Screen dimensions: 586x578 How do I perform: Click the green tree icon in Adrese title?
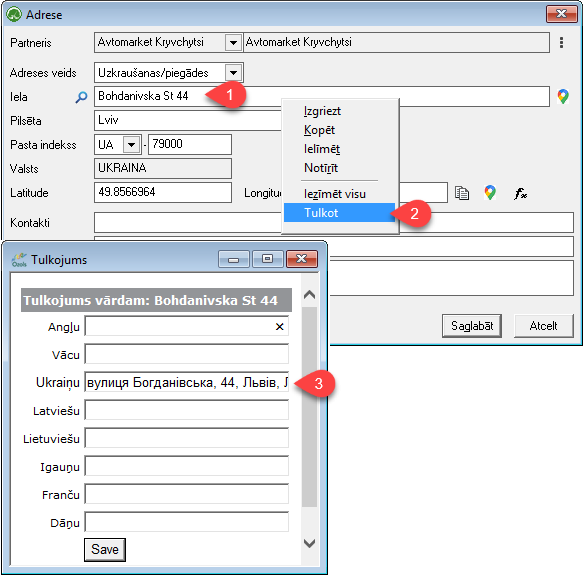(14, 15)
